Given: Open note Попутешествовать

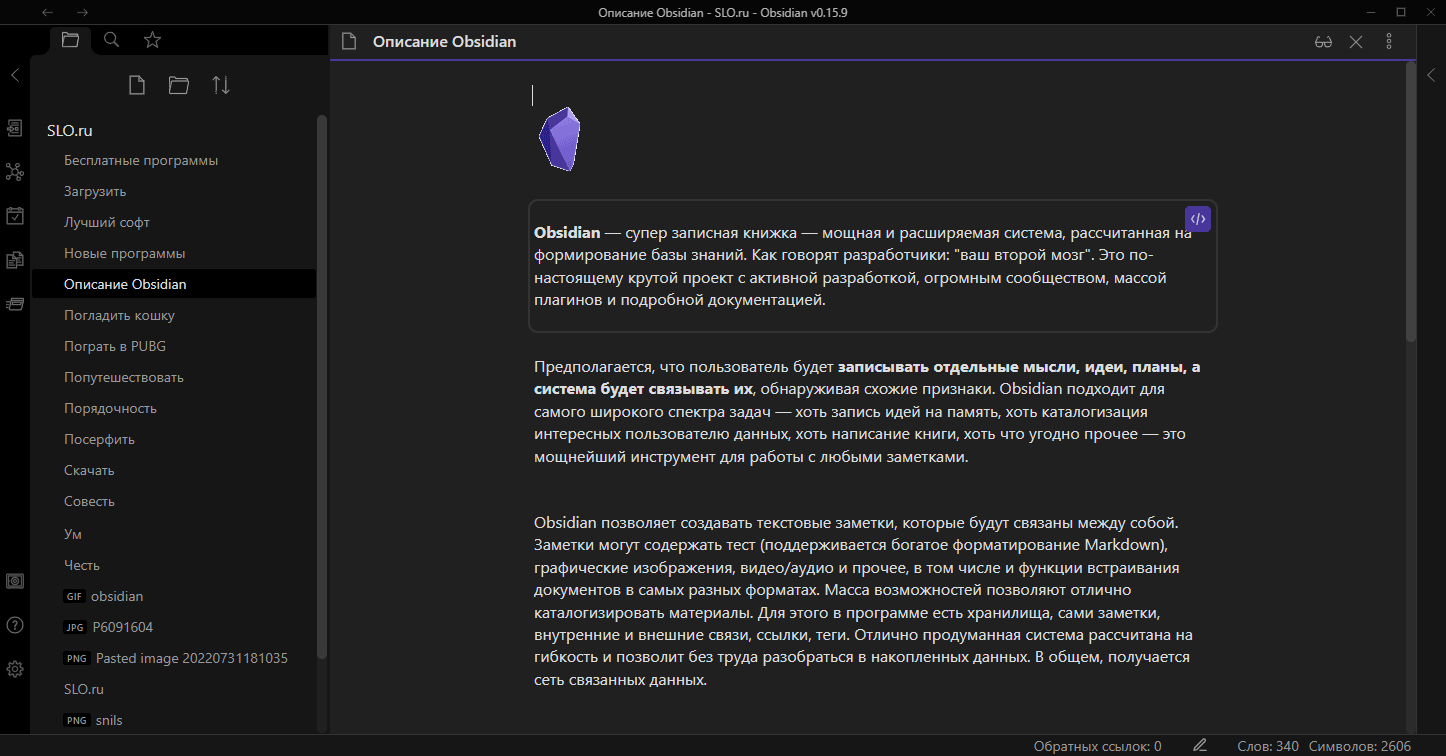Looking at the screenshot, I should (x=174, y=377).
